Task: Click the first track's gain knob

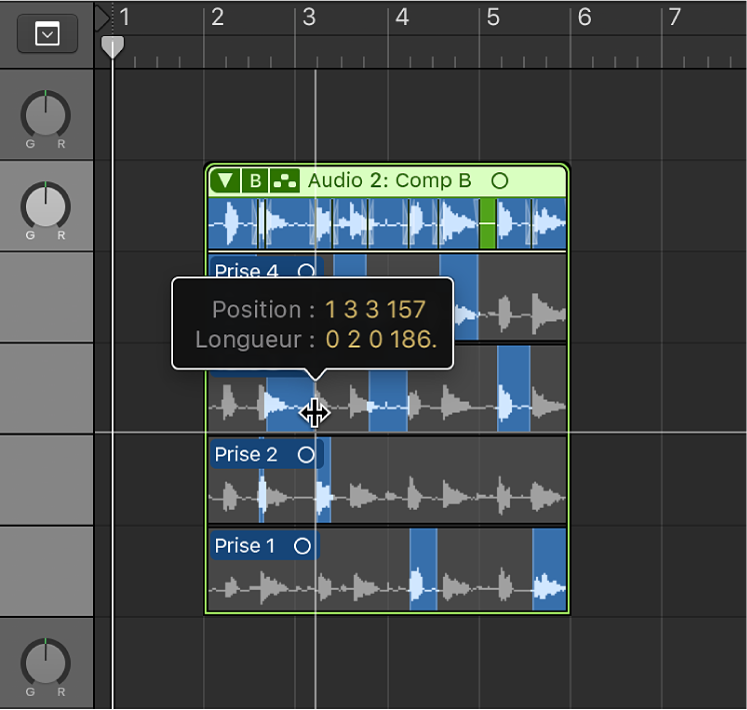Action: click(x=46, y=114)
